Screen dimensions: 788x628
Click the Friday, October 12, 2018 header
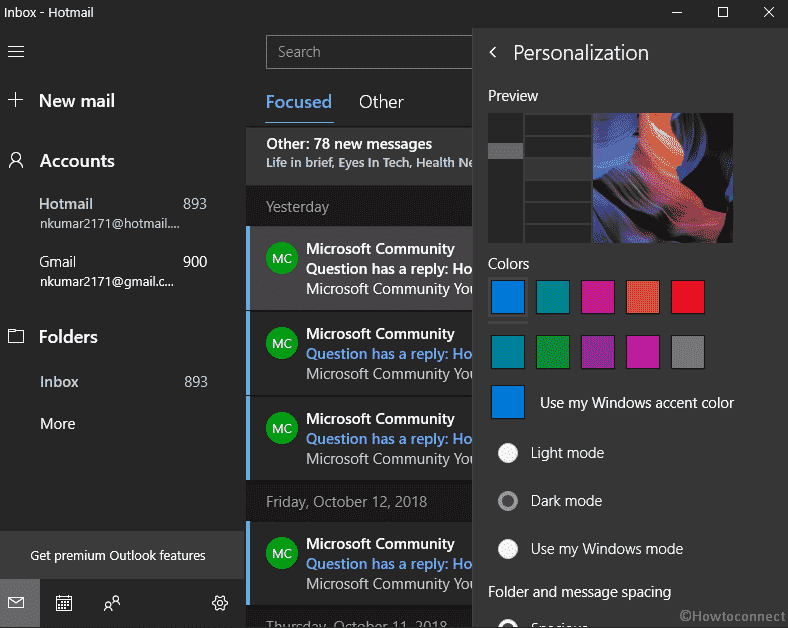pyautogui.click(x=346, y=501)
